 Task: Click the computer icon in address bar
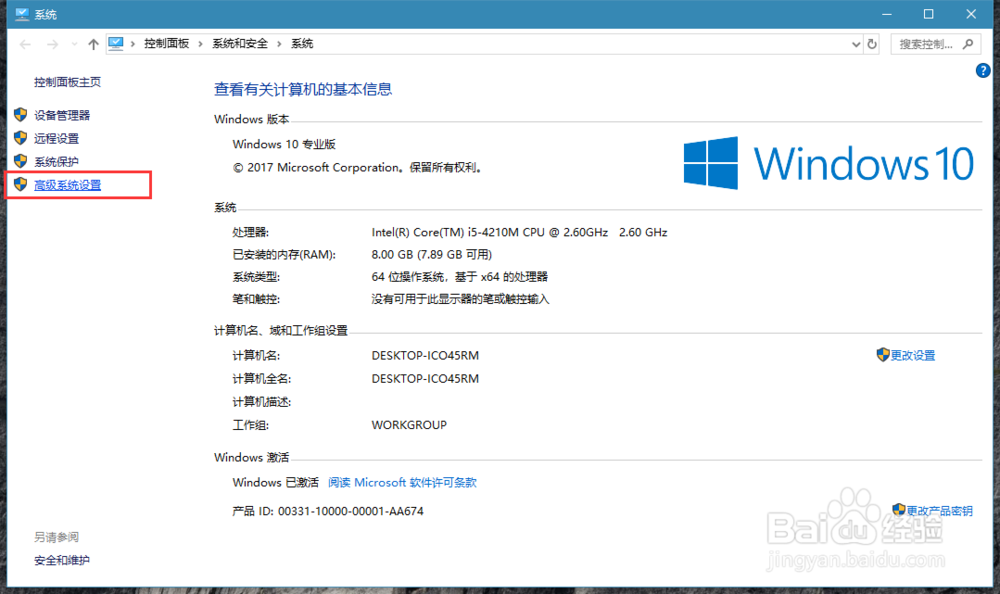115,43
